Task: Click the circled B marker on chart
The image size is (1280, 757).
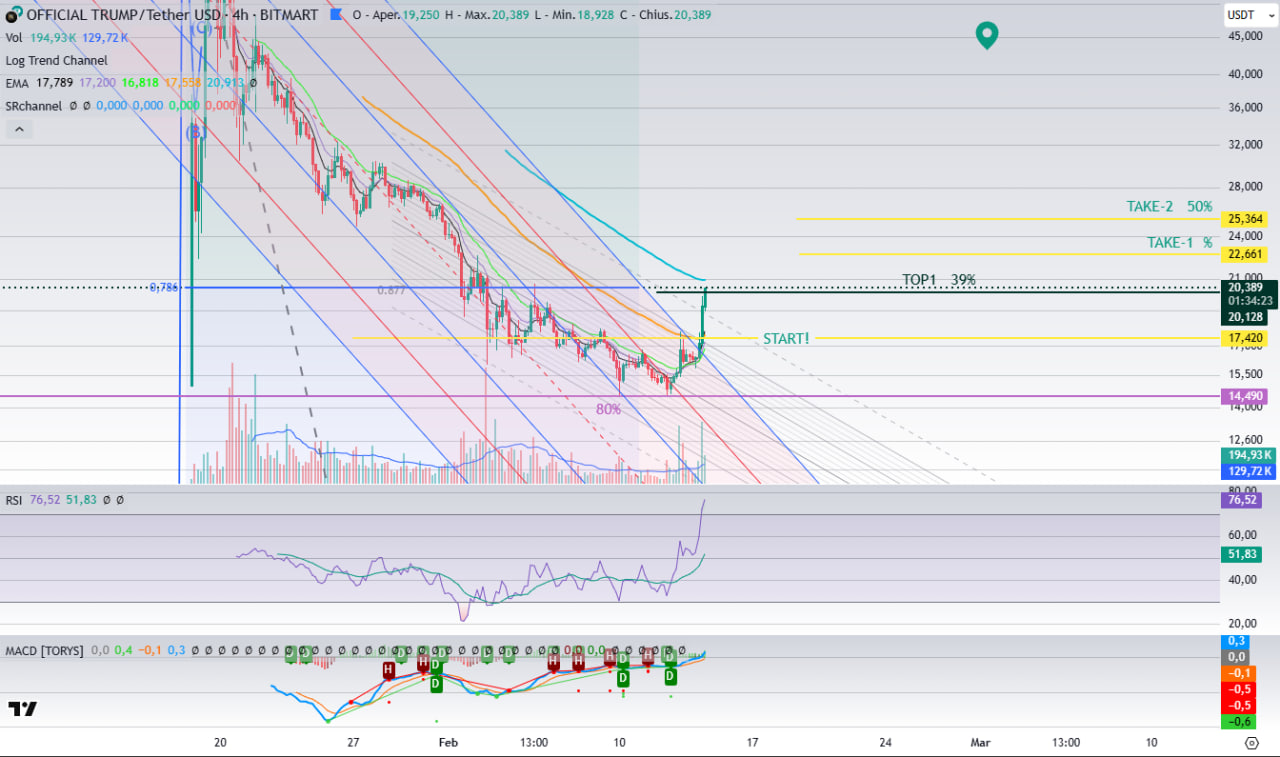Action: (x=197, y=131)
